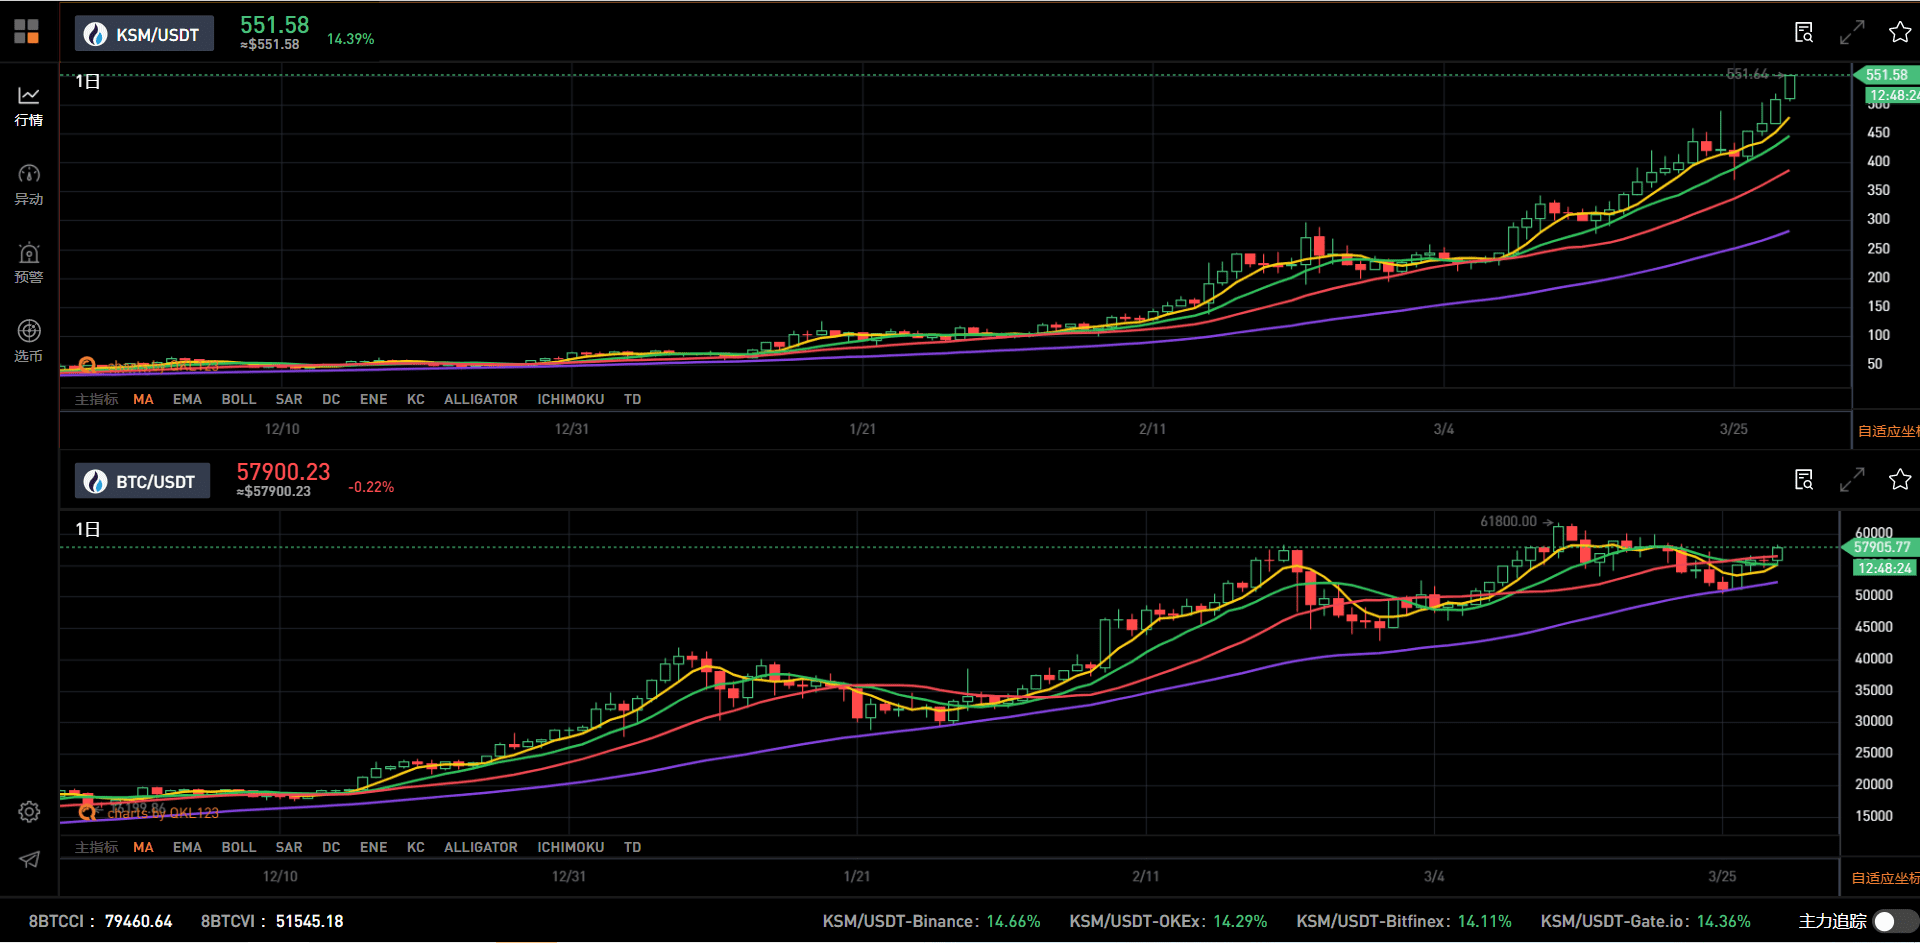Expand the BTC/USDT chart to fullscreen

[x=1852, y=480]
